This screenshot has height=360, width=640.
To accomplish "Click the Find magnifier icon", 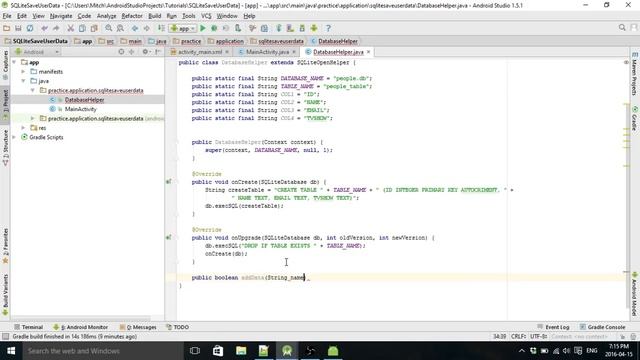I will coord(109,28).
